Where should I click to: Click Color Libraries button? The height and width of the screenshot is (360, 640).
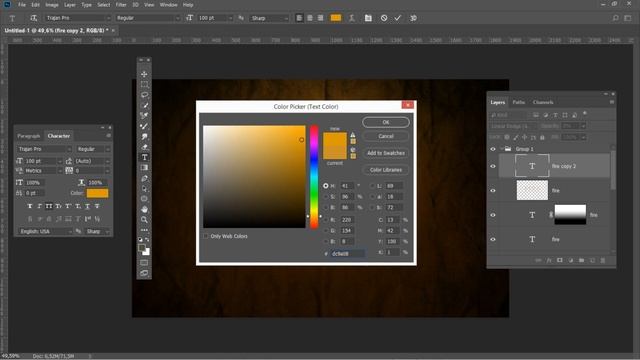click(x=386, y=170)
